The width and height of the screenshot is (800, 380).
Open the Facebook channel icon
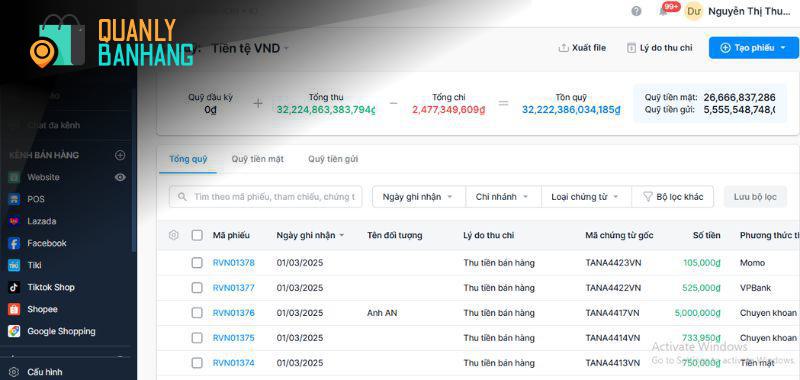(14, 243)
